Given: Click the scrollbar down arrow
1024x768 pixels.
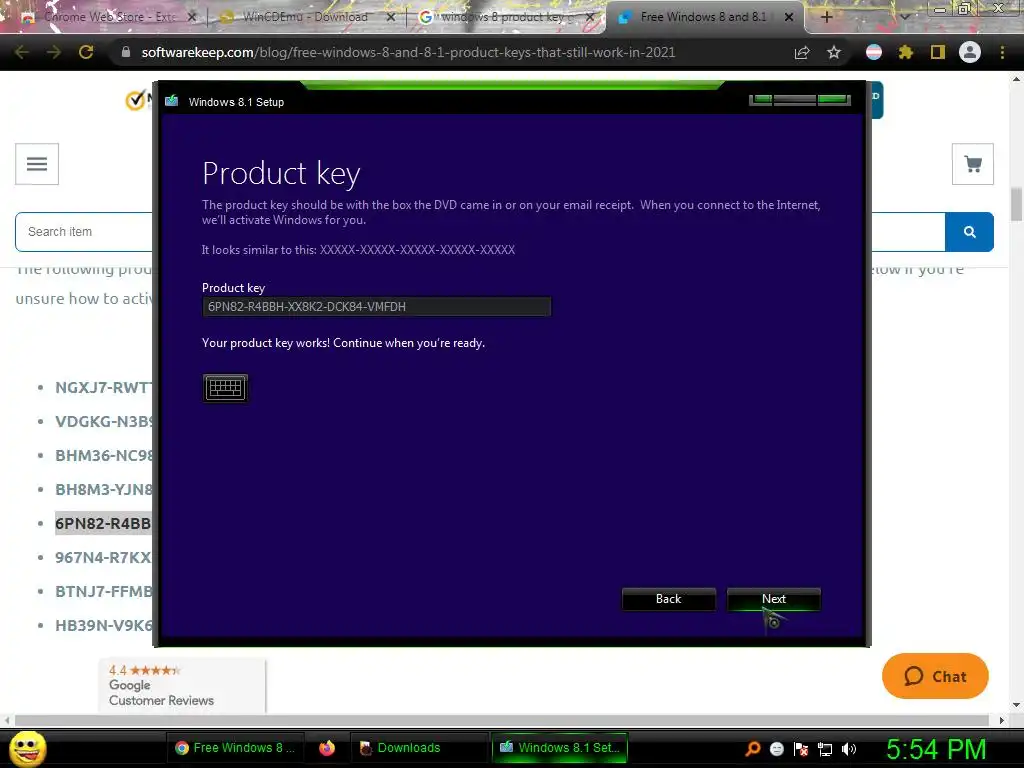Looking at the screenshot, I should [x=1016, y=705].
